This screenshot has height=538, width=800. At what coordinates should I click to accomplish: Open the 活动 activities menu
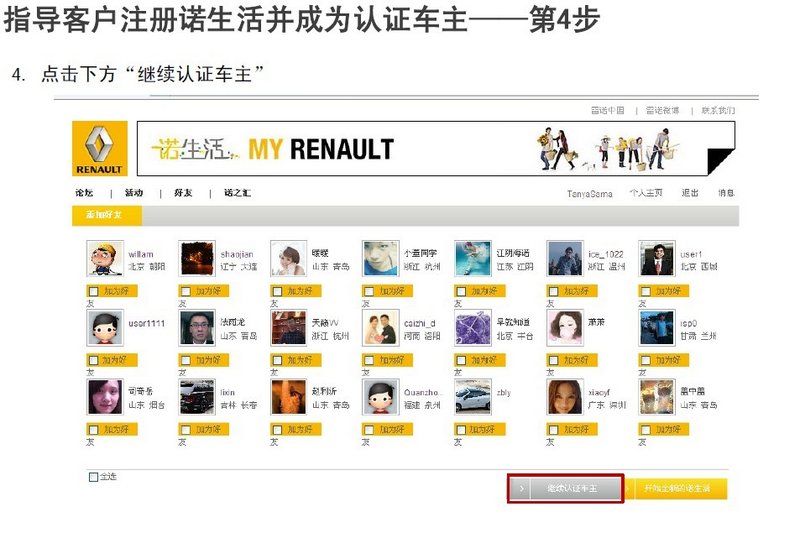pyautogui.click(x=134, y=193)
